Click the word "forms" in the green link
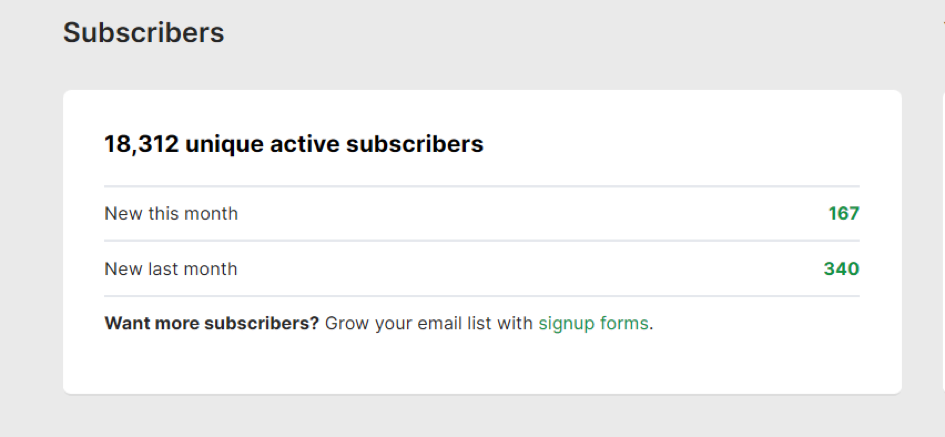Viewport: 945px width, 437px height. point(624,324)
